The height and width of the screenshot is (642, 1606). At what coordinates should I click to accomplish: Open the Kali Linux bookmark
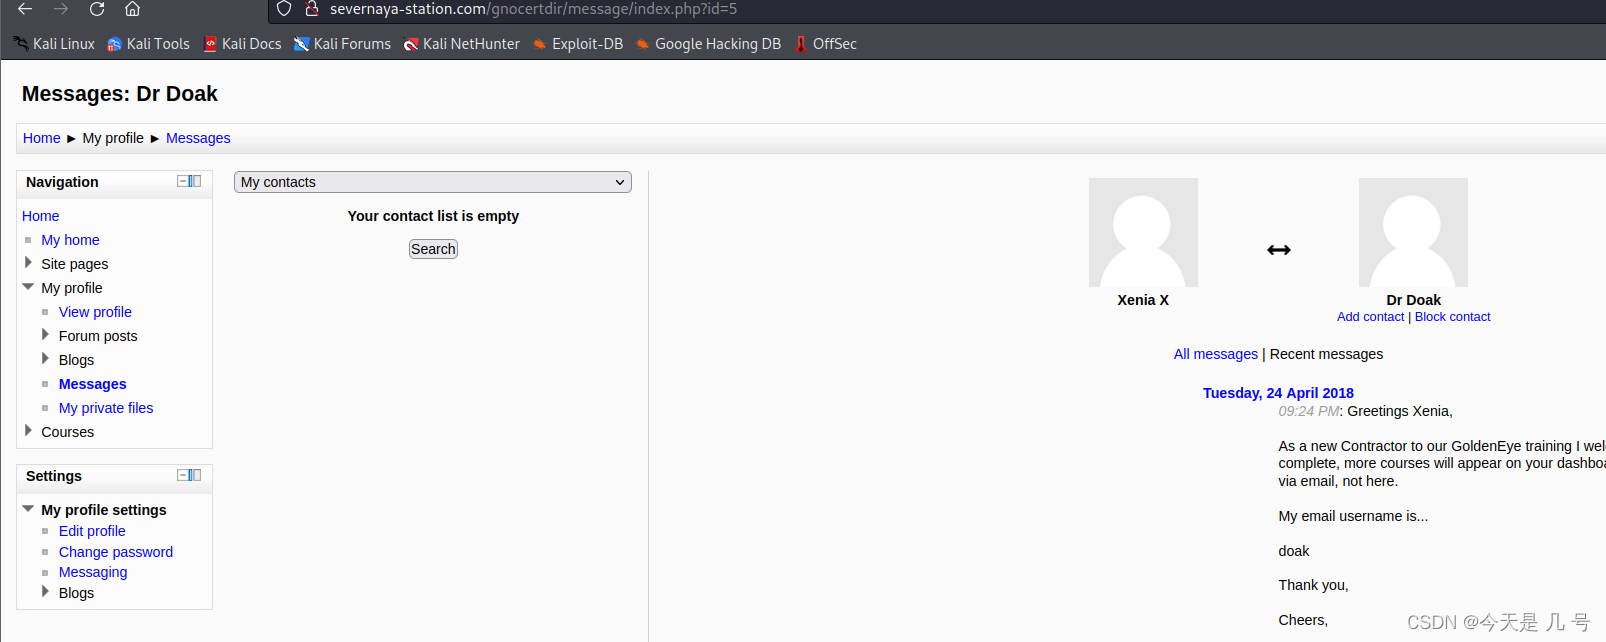54,44
